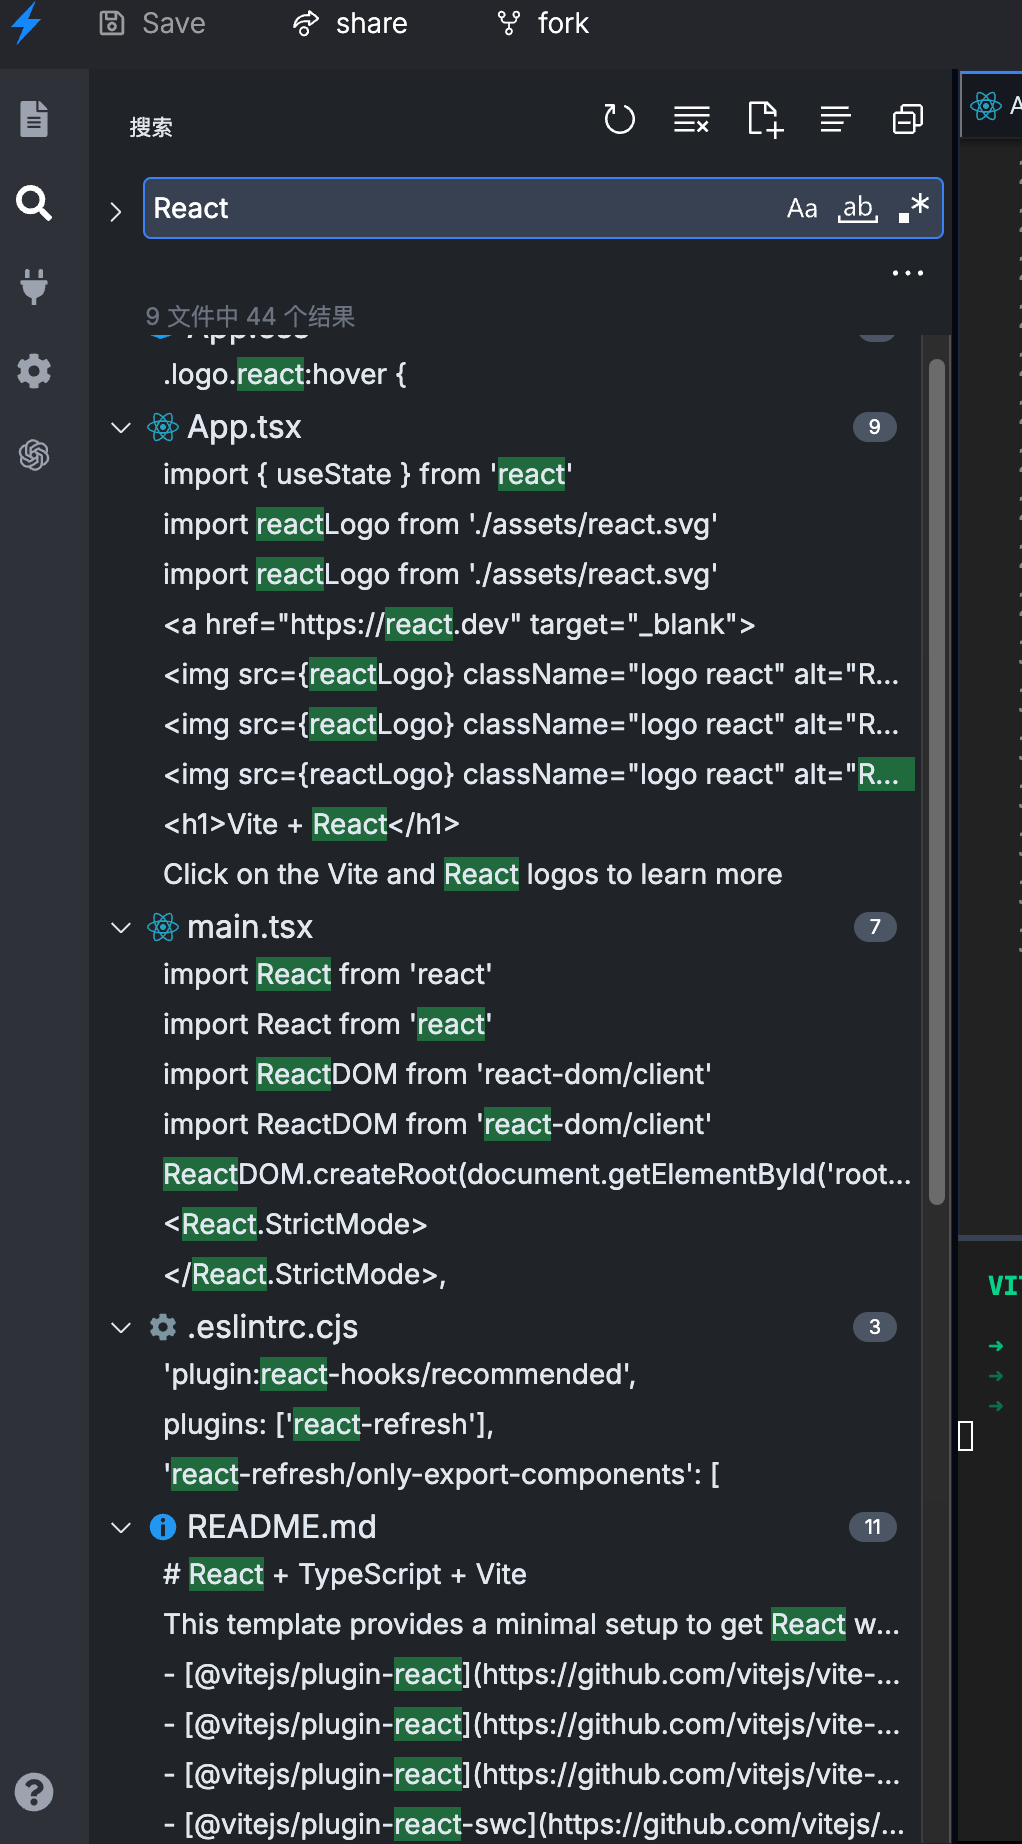
Task: Open the '<h1>Vite + React</h1>' search result
Action: click(x=312, y=824)
